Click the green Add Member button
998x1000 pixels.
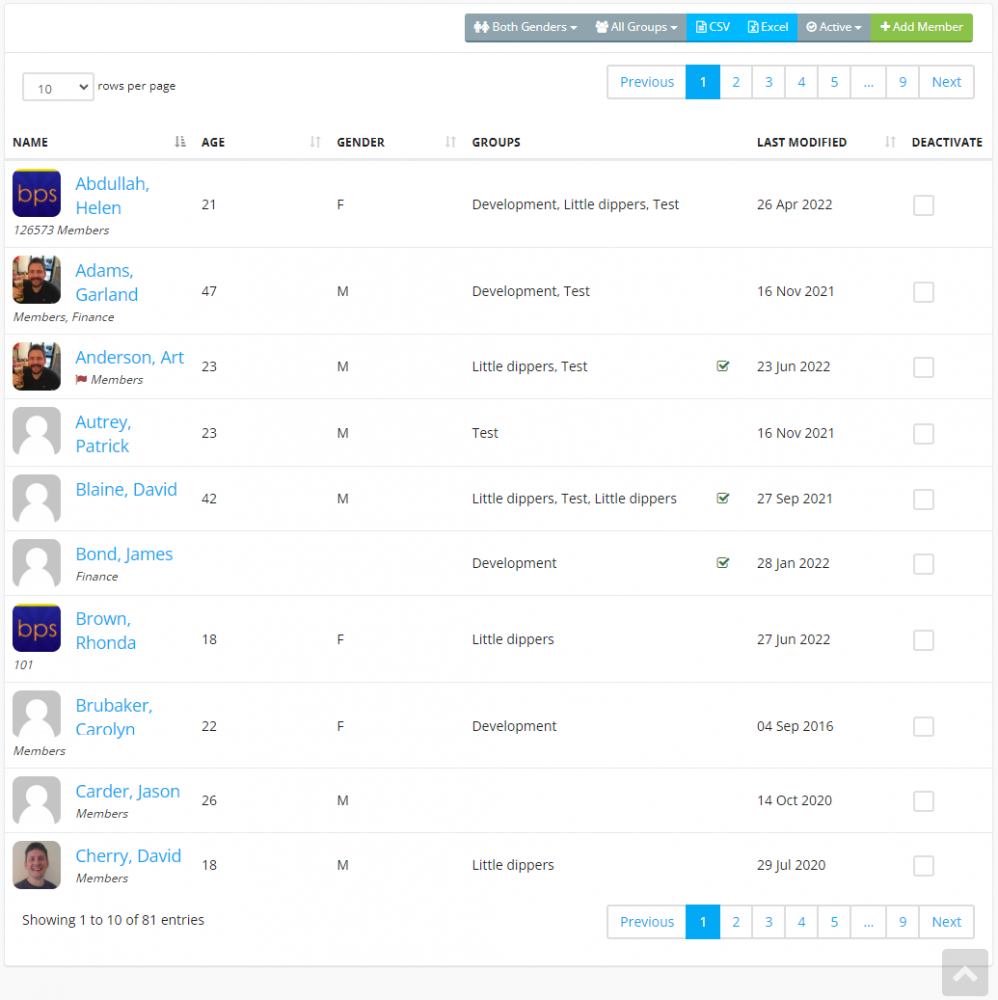click(920, 27)
